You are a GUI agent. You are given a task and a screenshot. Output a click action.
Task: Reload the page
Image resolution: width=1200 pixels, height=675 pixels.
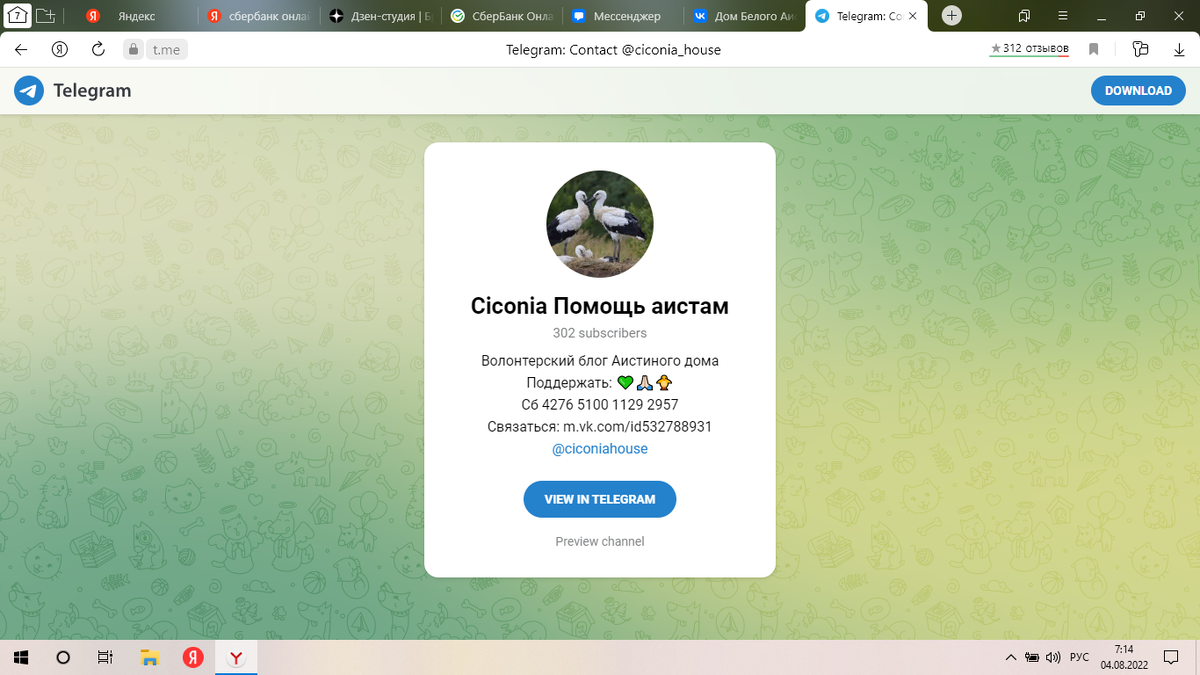point(98,49)
